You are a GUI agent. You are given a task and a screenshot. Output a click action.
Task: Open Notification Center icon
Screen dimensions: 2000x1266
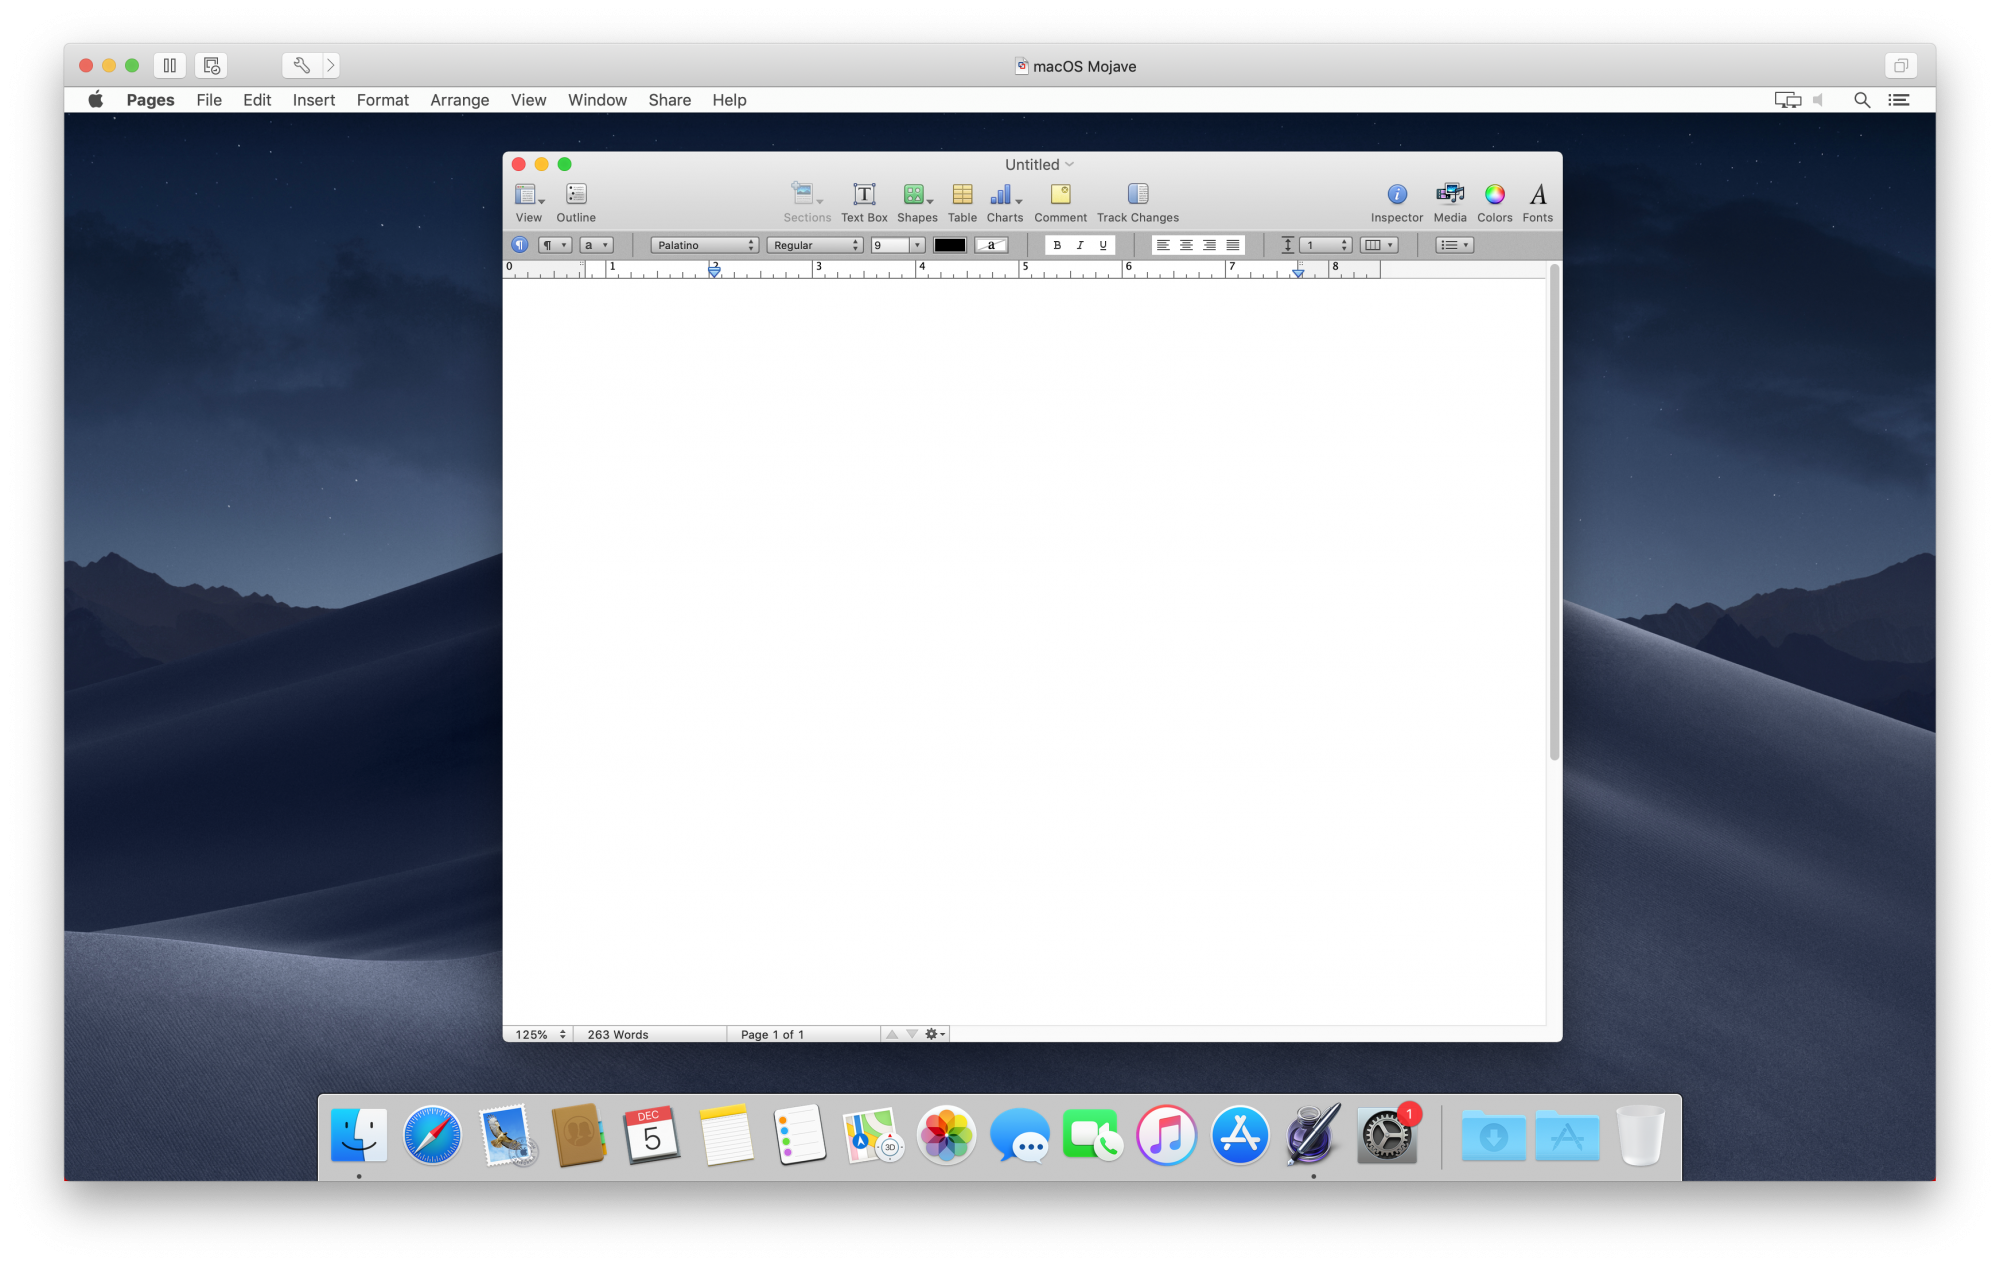point(1899,100)
